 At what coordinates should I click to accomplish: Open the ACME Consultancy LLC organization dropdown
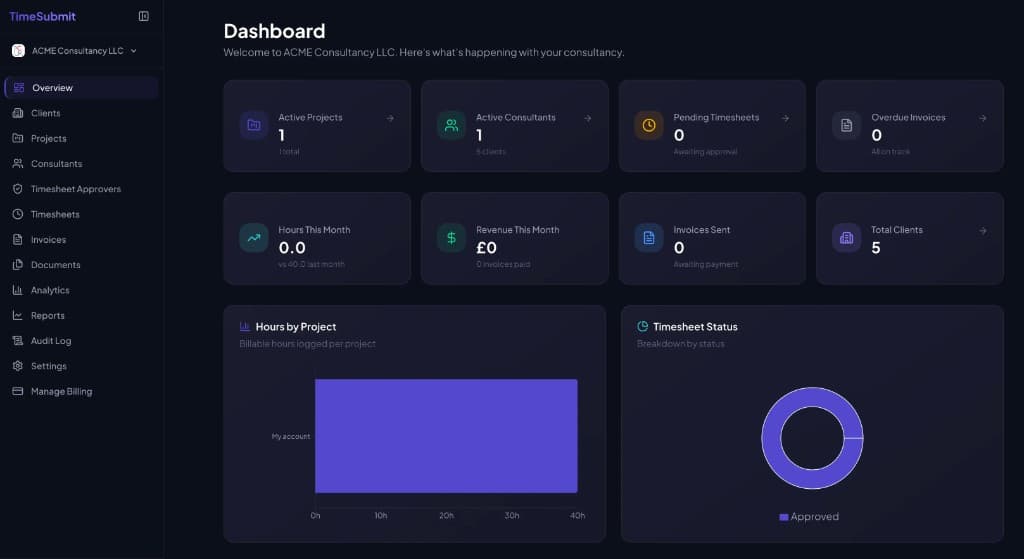tap(74, 51)
